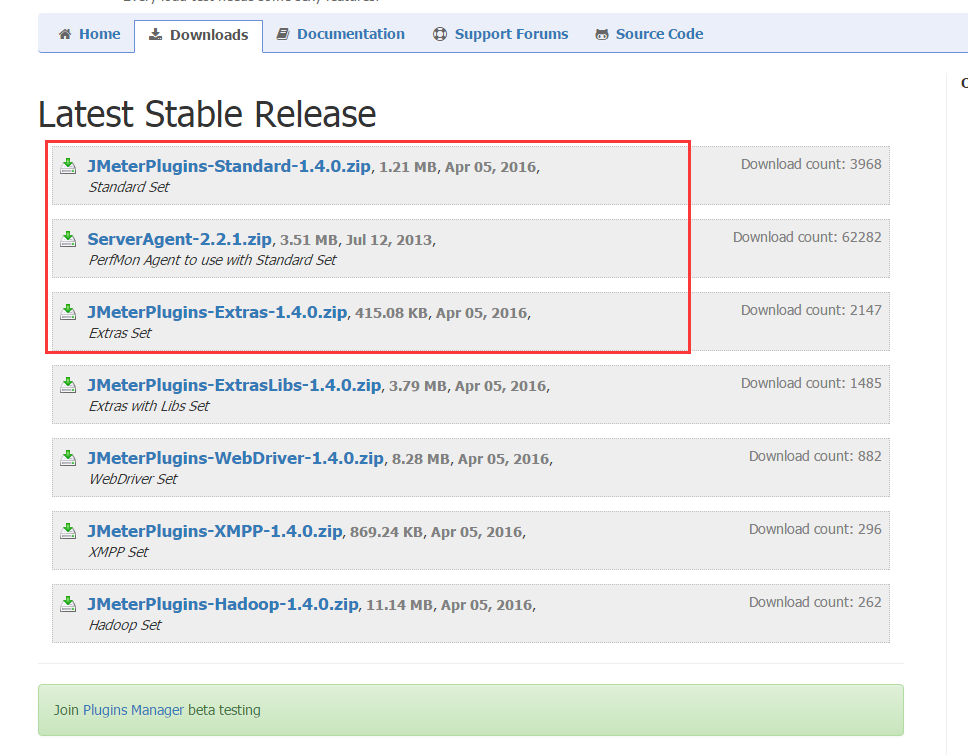Click the Documentation book icon
This screenshot has height=755, width=968.
tap(283, 34)
